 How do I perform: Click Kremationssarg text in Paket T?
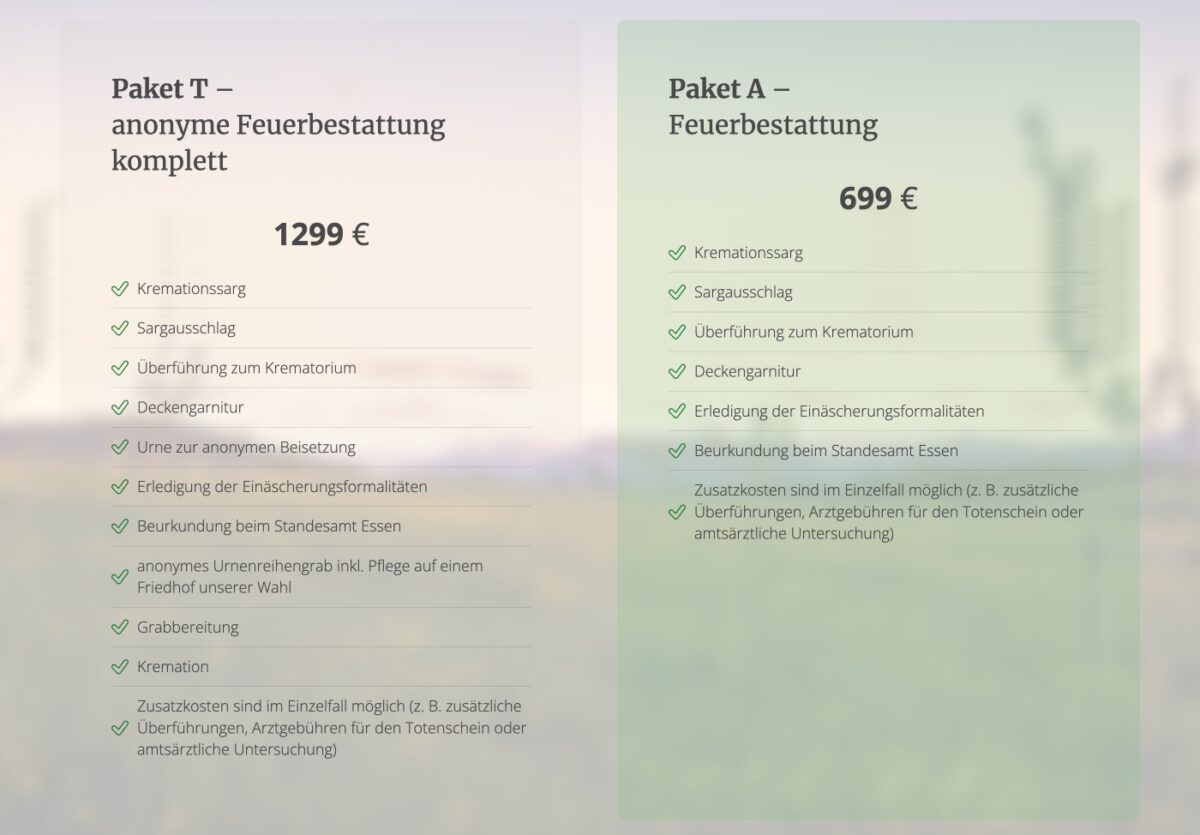pos(191,289)
